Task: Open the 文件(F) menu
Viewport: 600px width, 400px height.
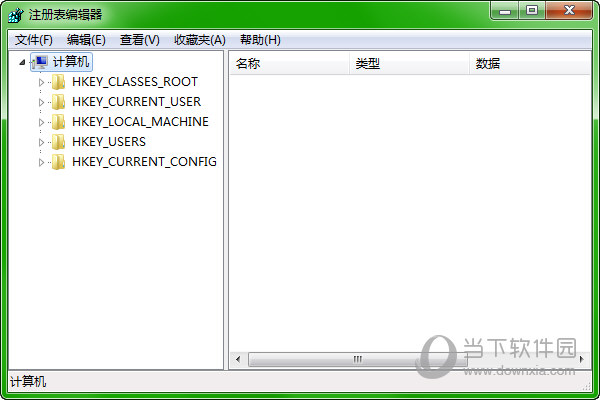Action: [x=34, y=40]
